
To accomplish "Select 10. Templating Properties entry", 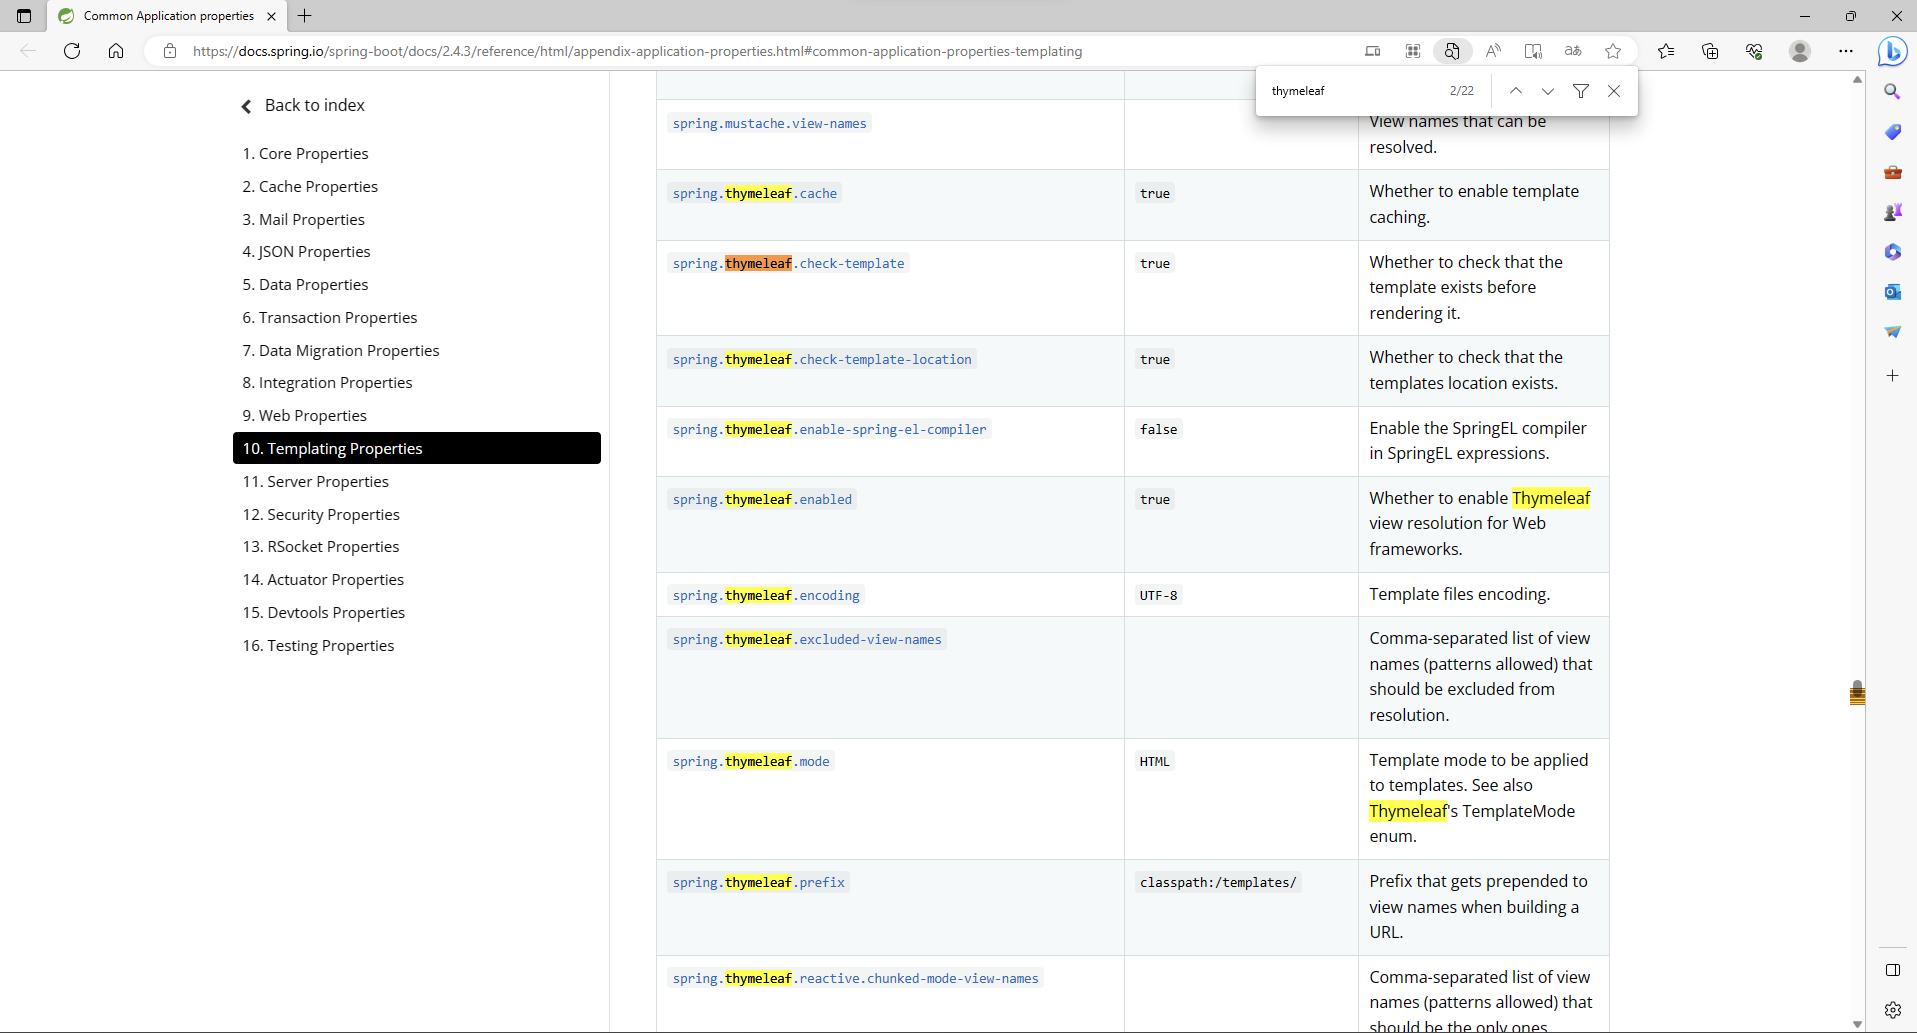I will [x=417, y=448].
